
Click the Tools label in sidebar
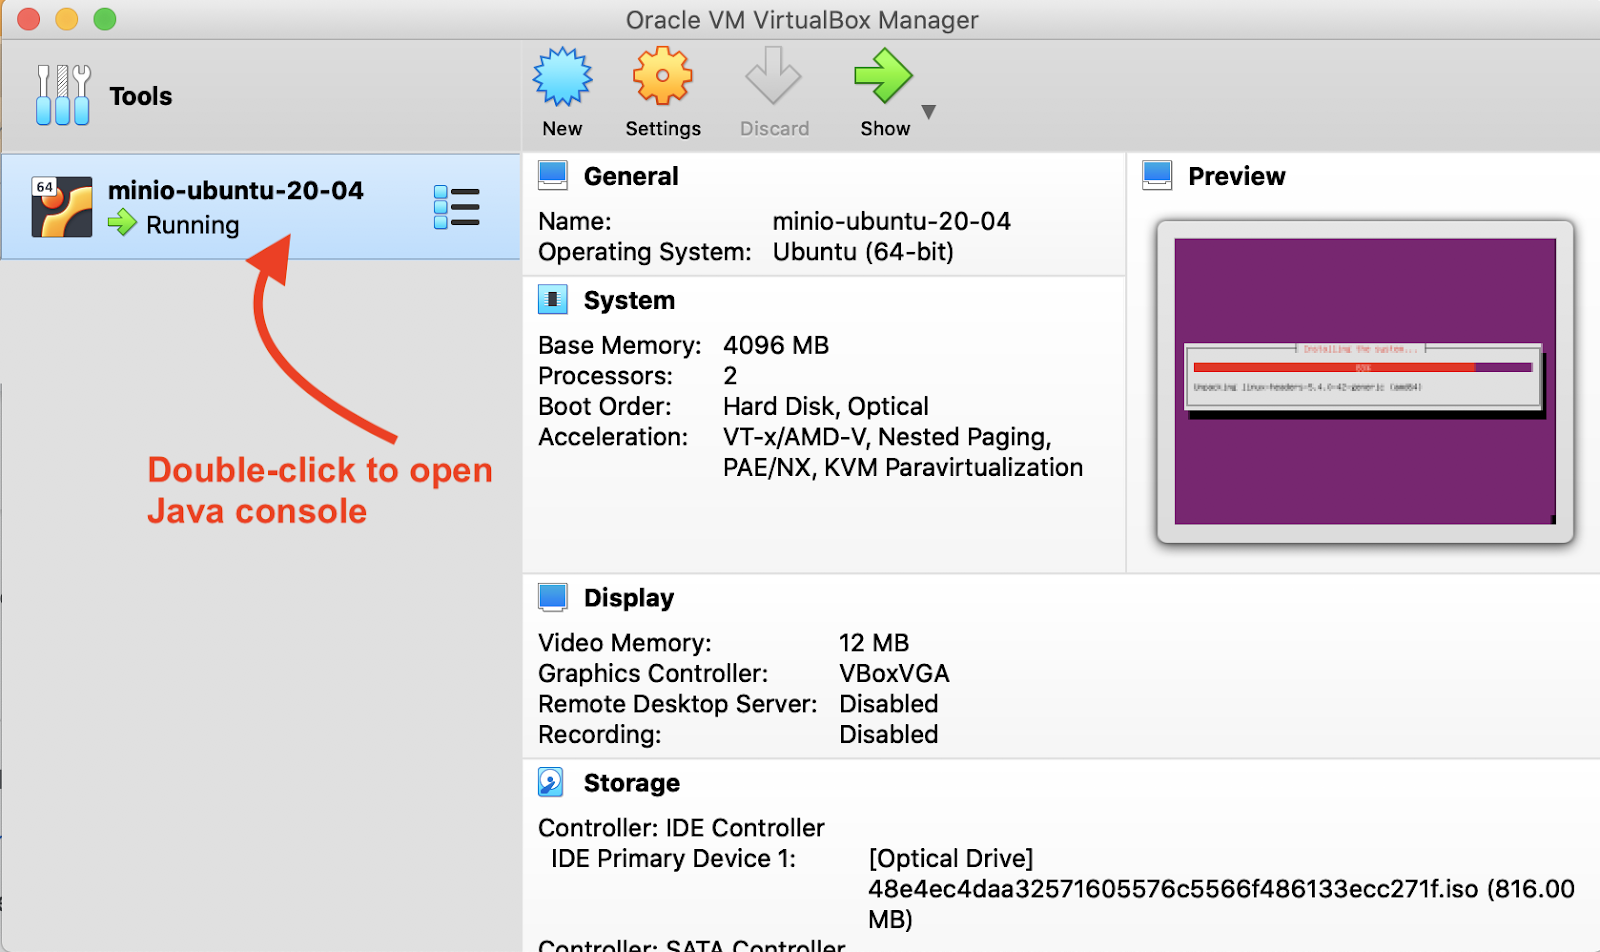click(141, 97)
